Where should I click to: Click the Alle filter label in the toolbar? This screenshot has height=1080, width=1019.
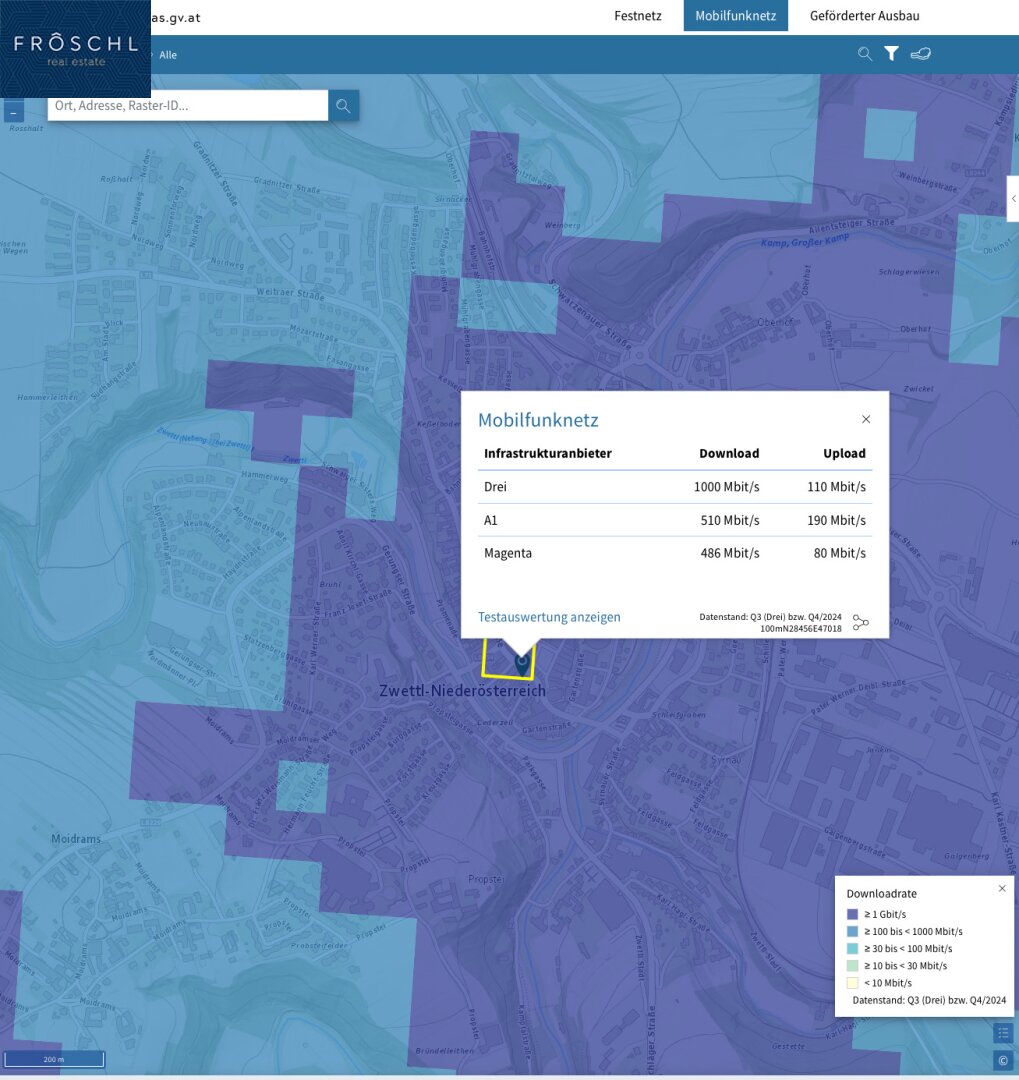(168, 55)
